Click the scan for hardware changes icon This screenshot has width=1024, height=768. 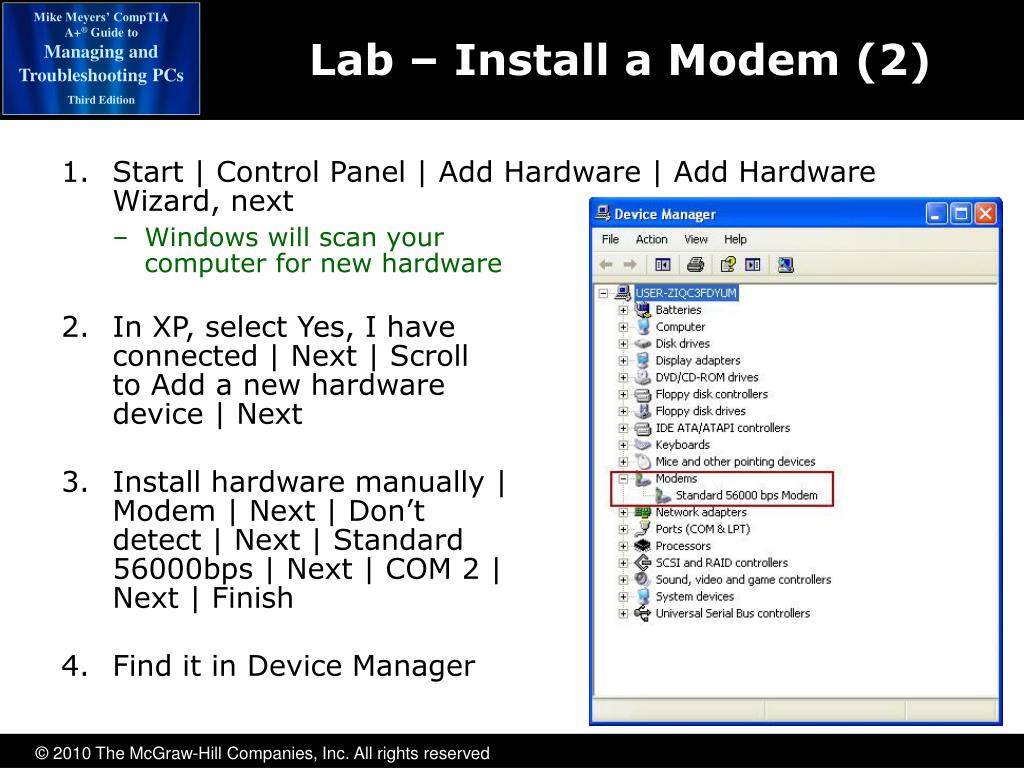786,264
